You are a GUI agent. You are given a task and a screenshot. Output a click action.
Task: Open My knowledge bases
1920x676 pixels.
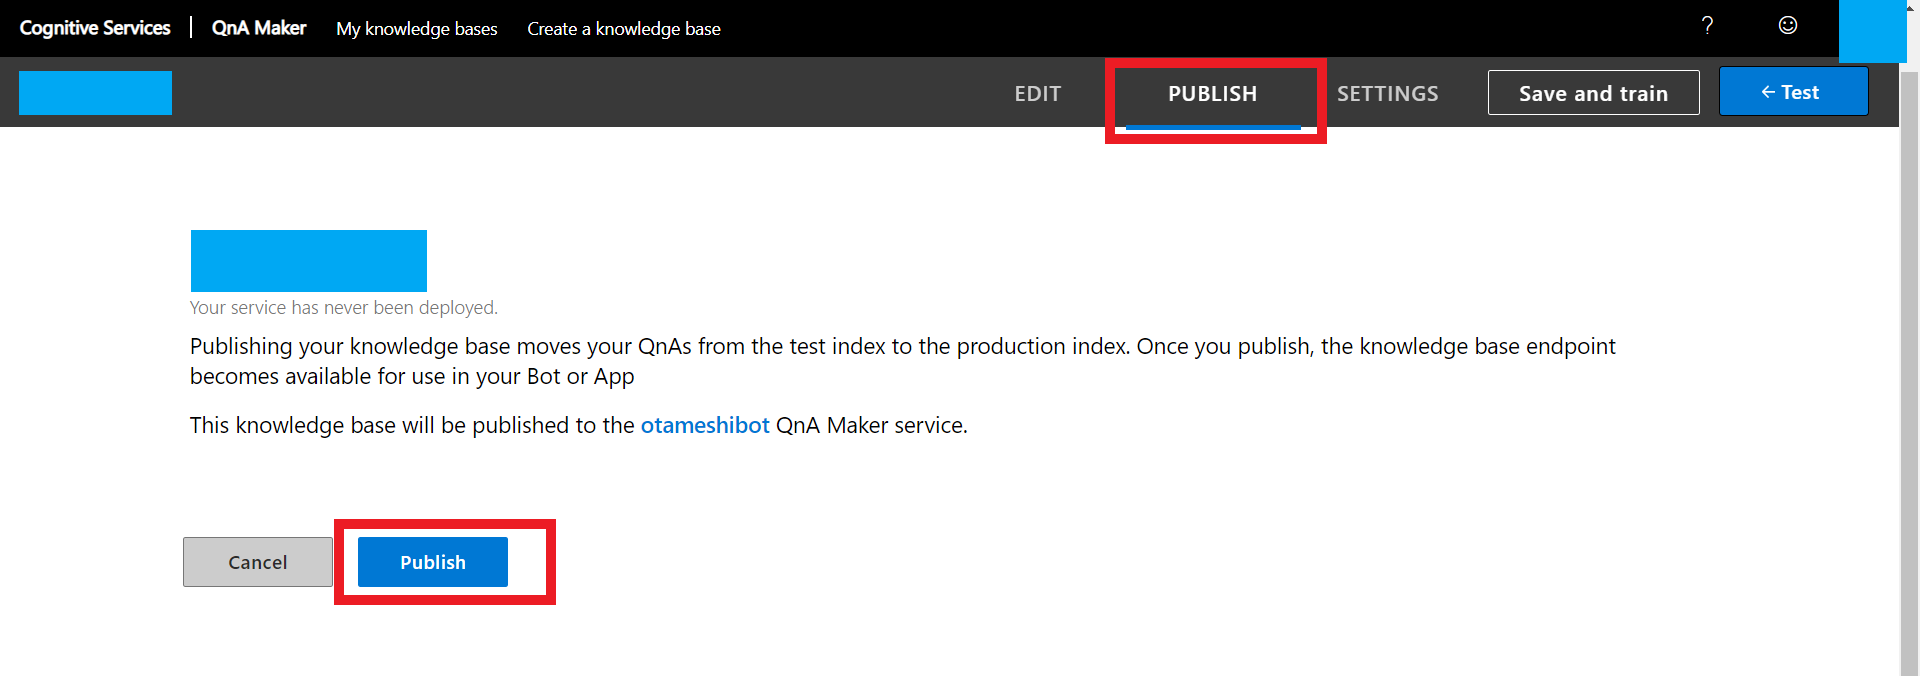pyautogui.click(x=416, y=29)
